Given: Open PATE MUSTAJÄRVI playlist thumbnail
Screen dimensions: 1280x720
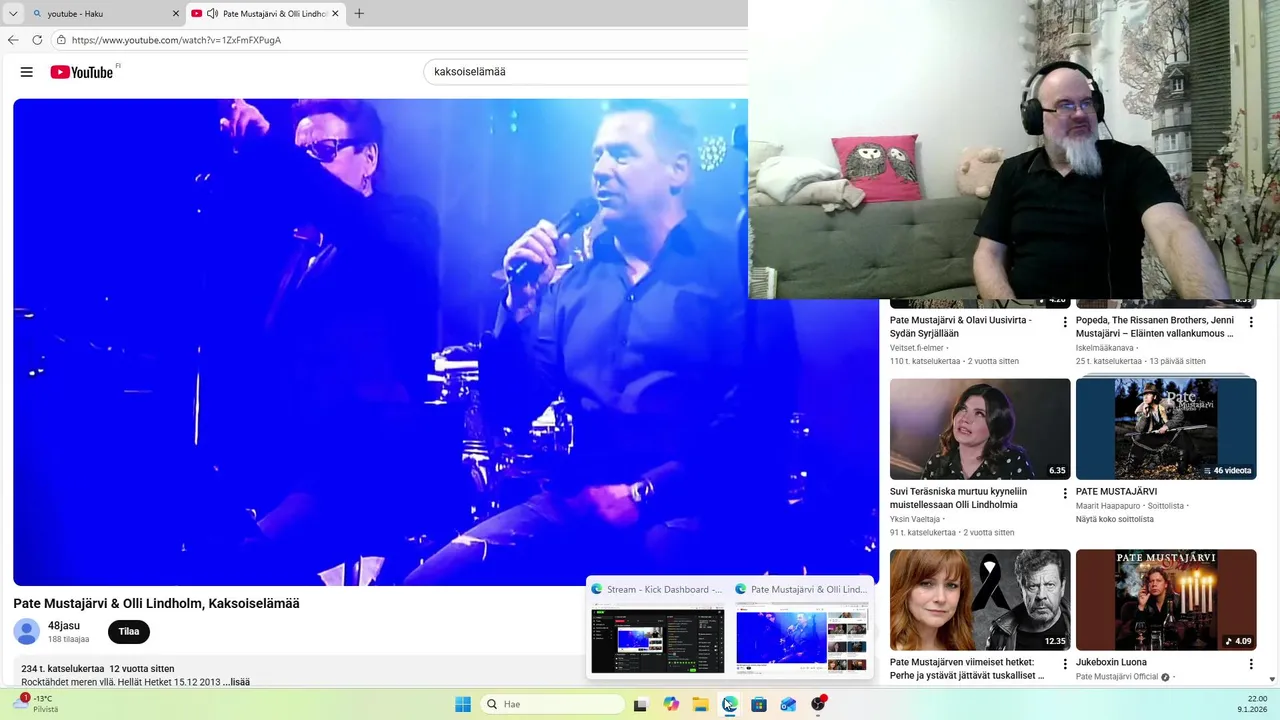Looking at the screenshot, I should click(1166, 429).
